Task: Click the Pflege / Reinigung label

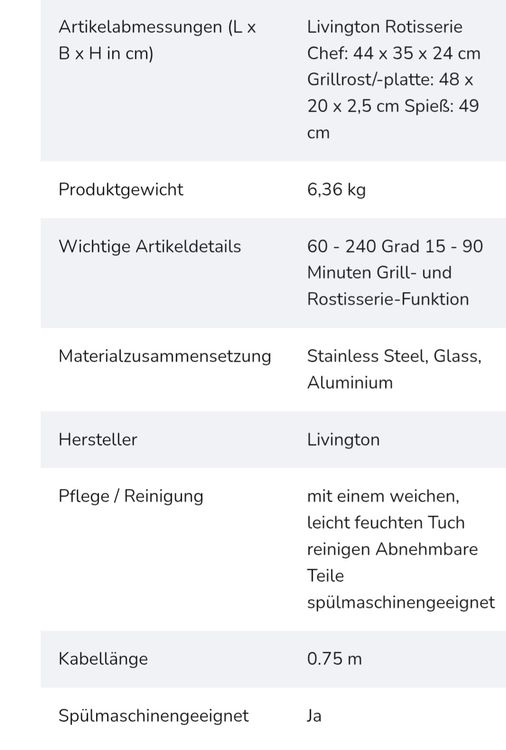Action: click(131, 496)
